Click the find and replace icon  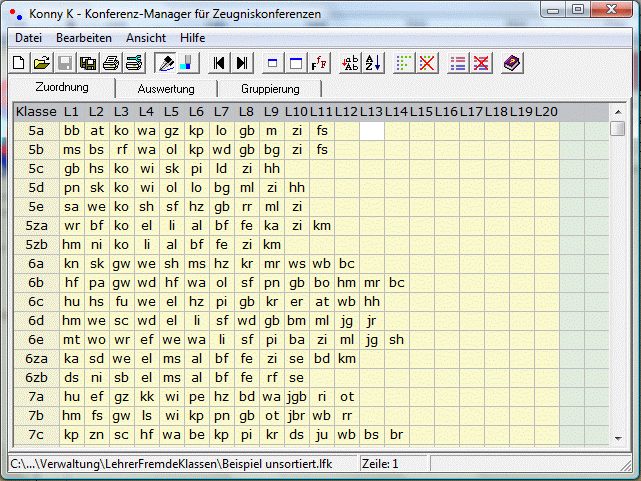(351, 63)
